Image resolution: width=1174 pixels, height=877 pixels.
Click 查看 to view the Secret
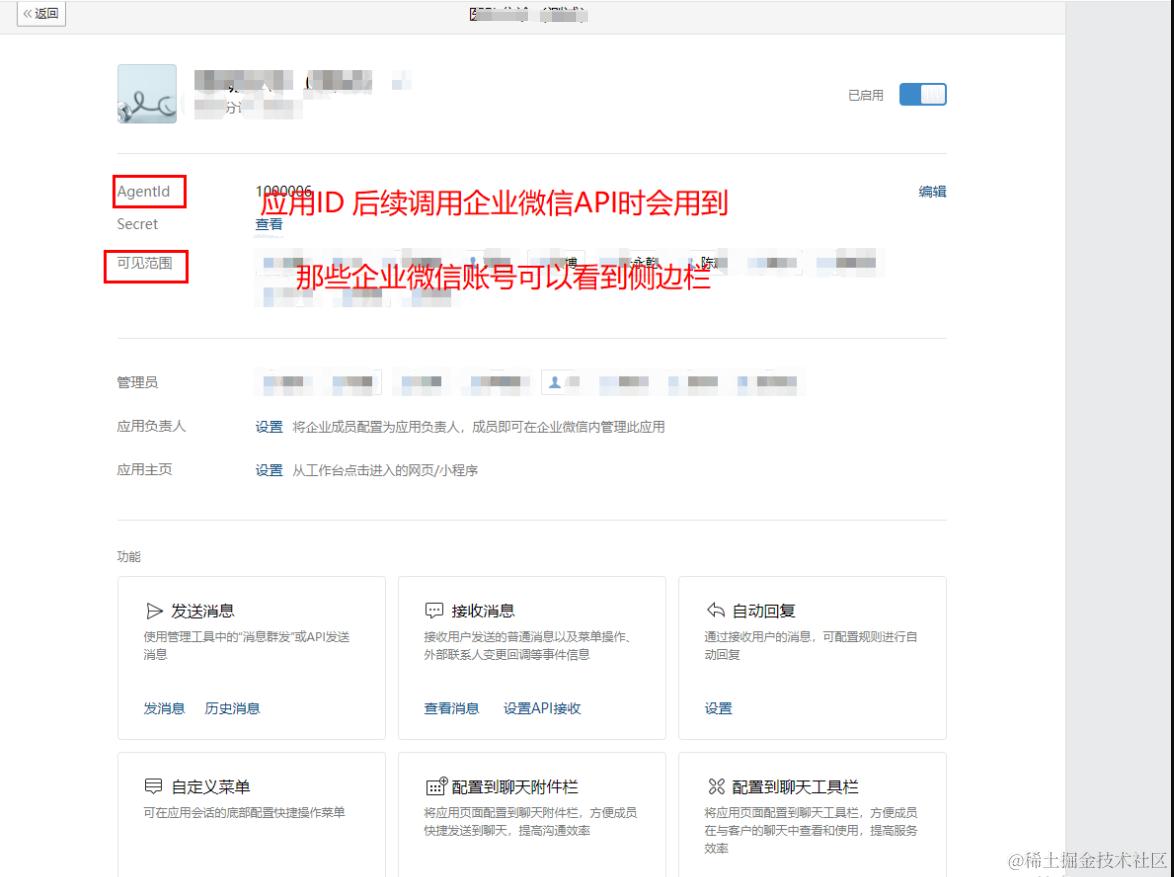click(269, 224)
